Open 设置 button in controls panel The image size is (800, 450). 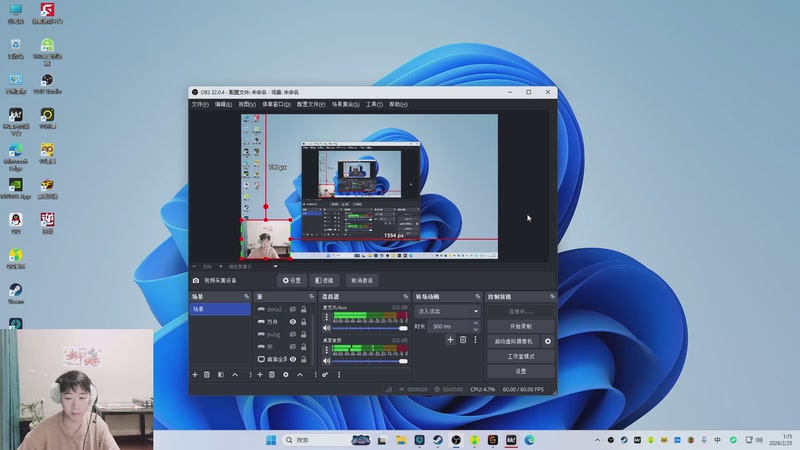[520, 371]
